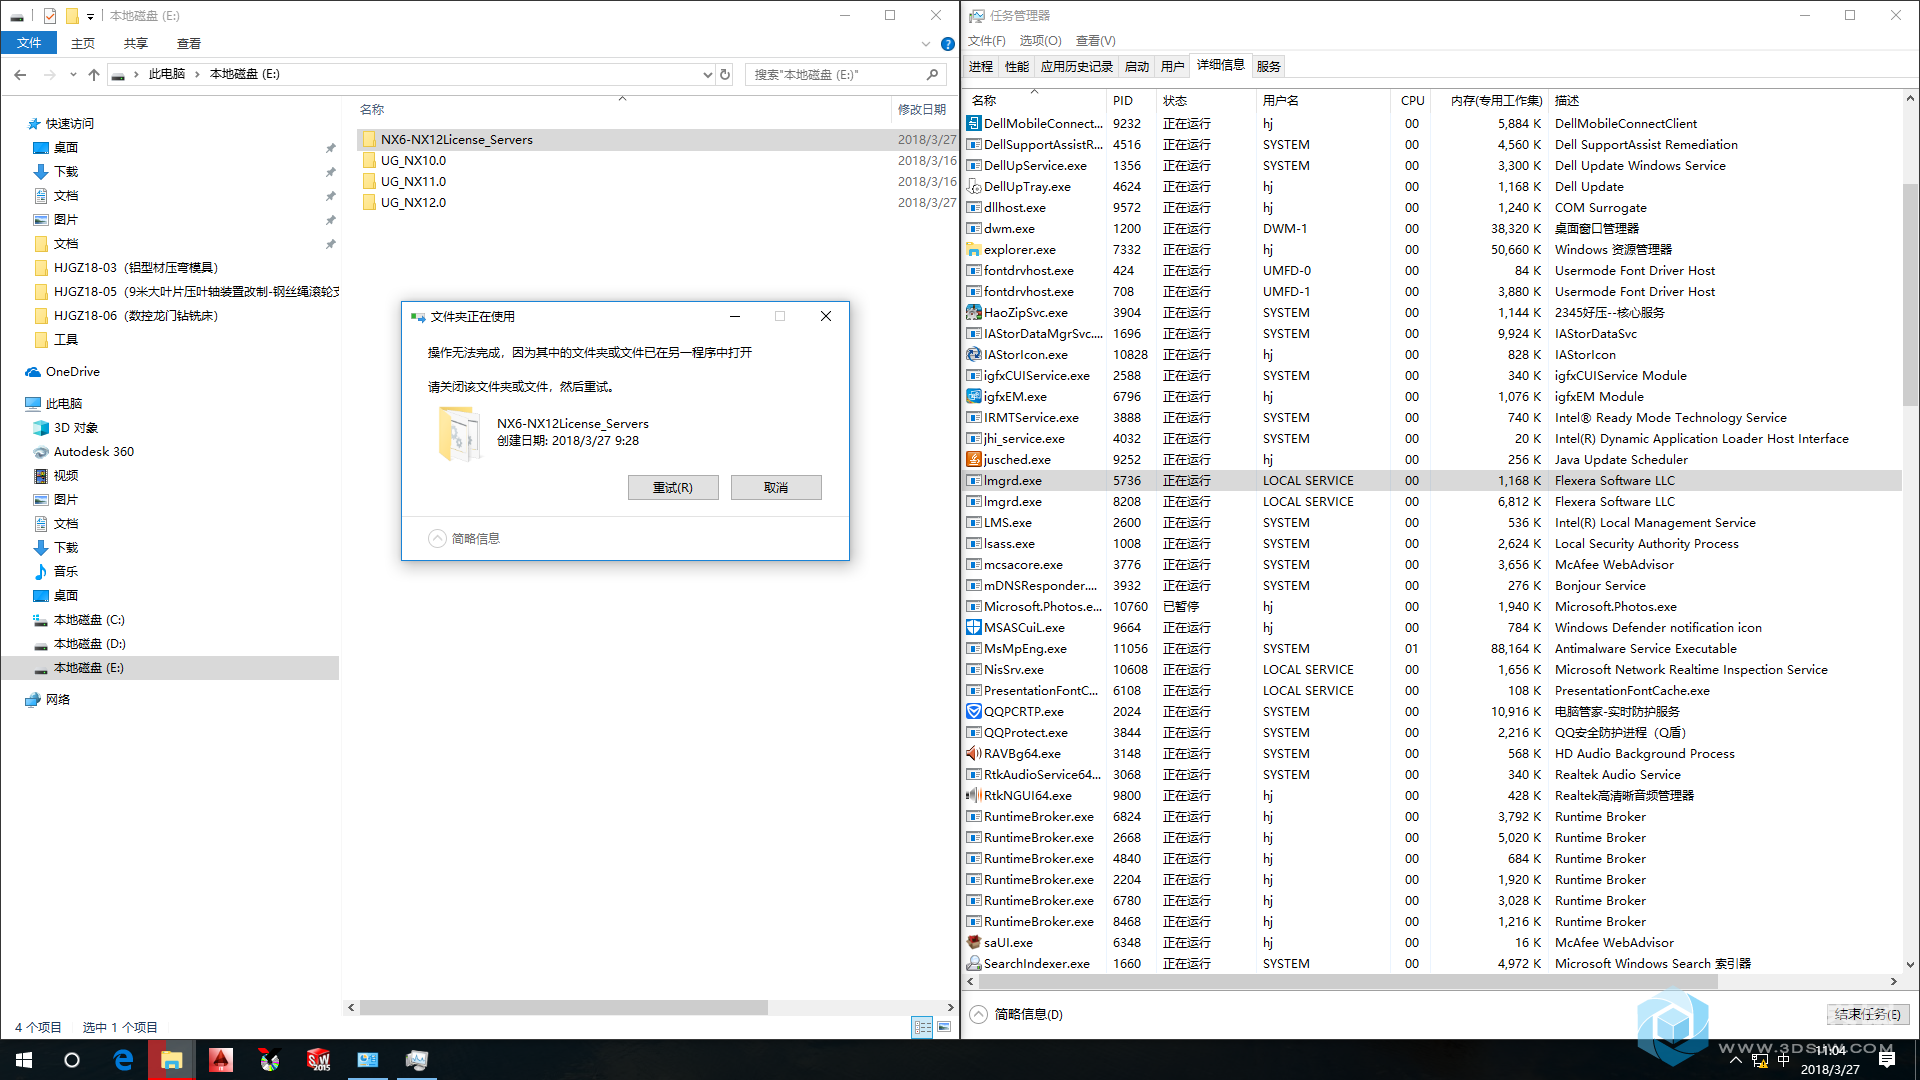This screenshot has width=1920, height=1080.
Task: Open 音乐 folder in navigation pane
Action: click(x=65, y=572)
